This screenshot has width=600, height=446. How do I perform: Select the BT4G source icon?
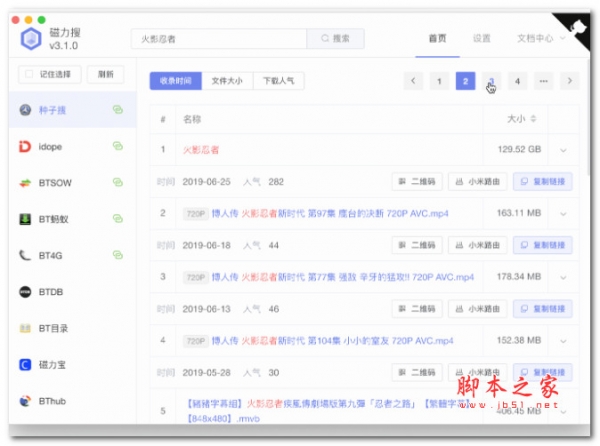tap(25, 255)
